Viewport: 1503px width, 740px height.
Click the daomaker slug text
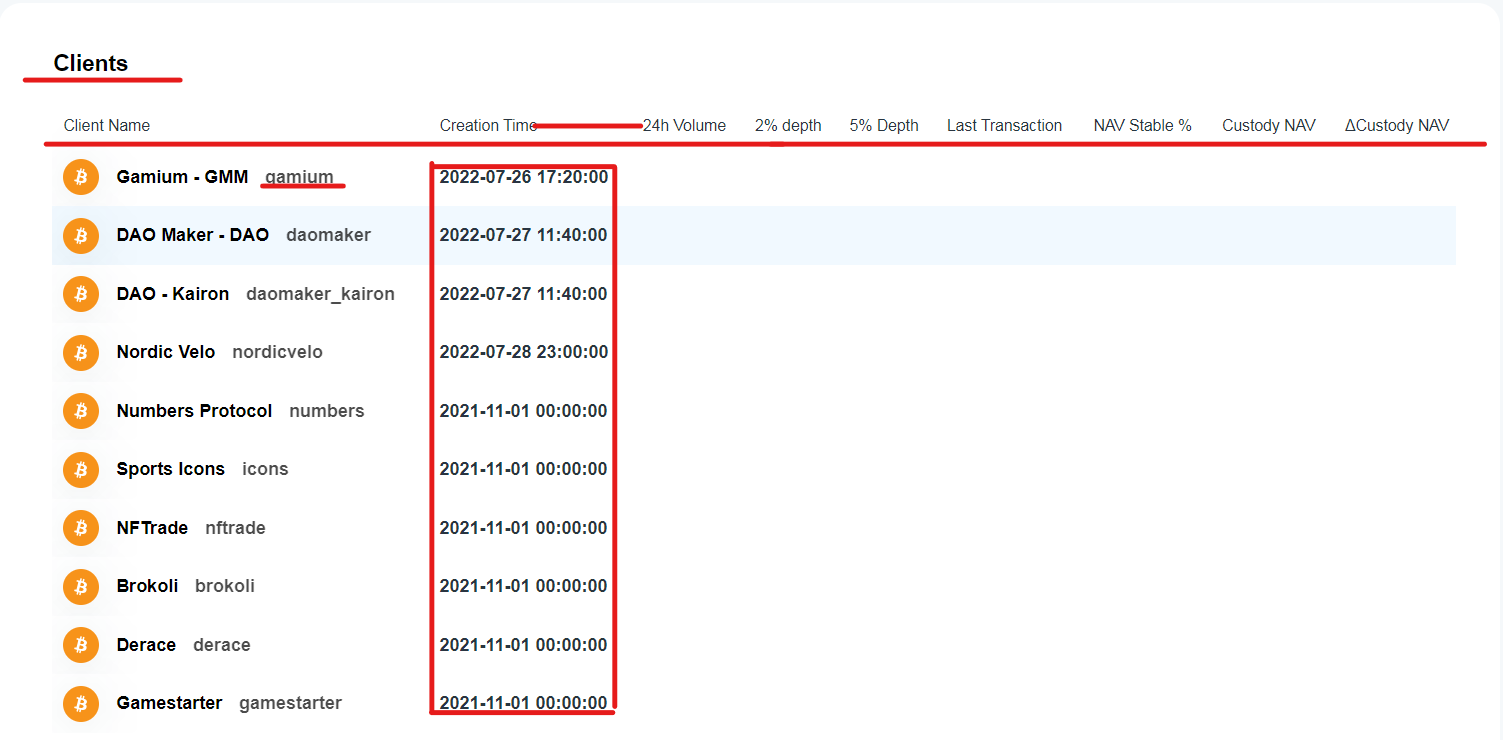(x=328, y=236)
